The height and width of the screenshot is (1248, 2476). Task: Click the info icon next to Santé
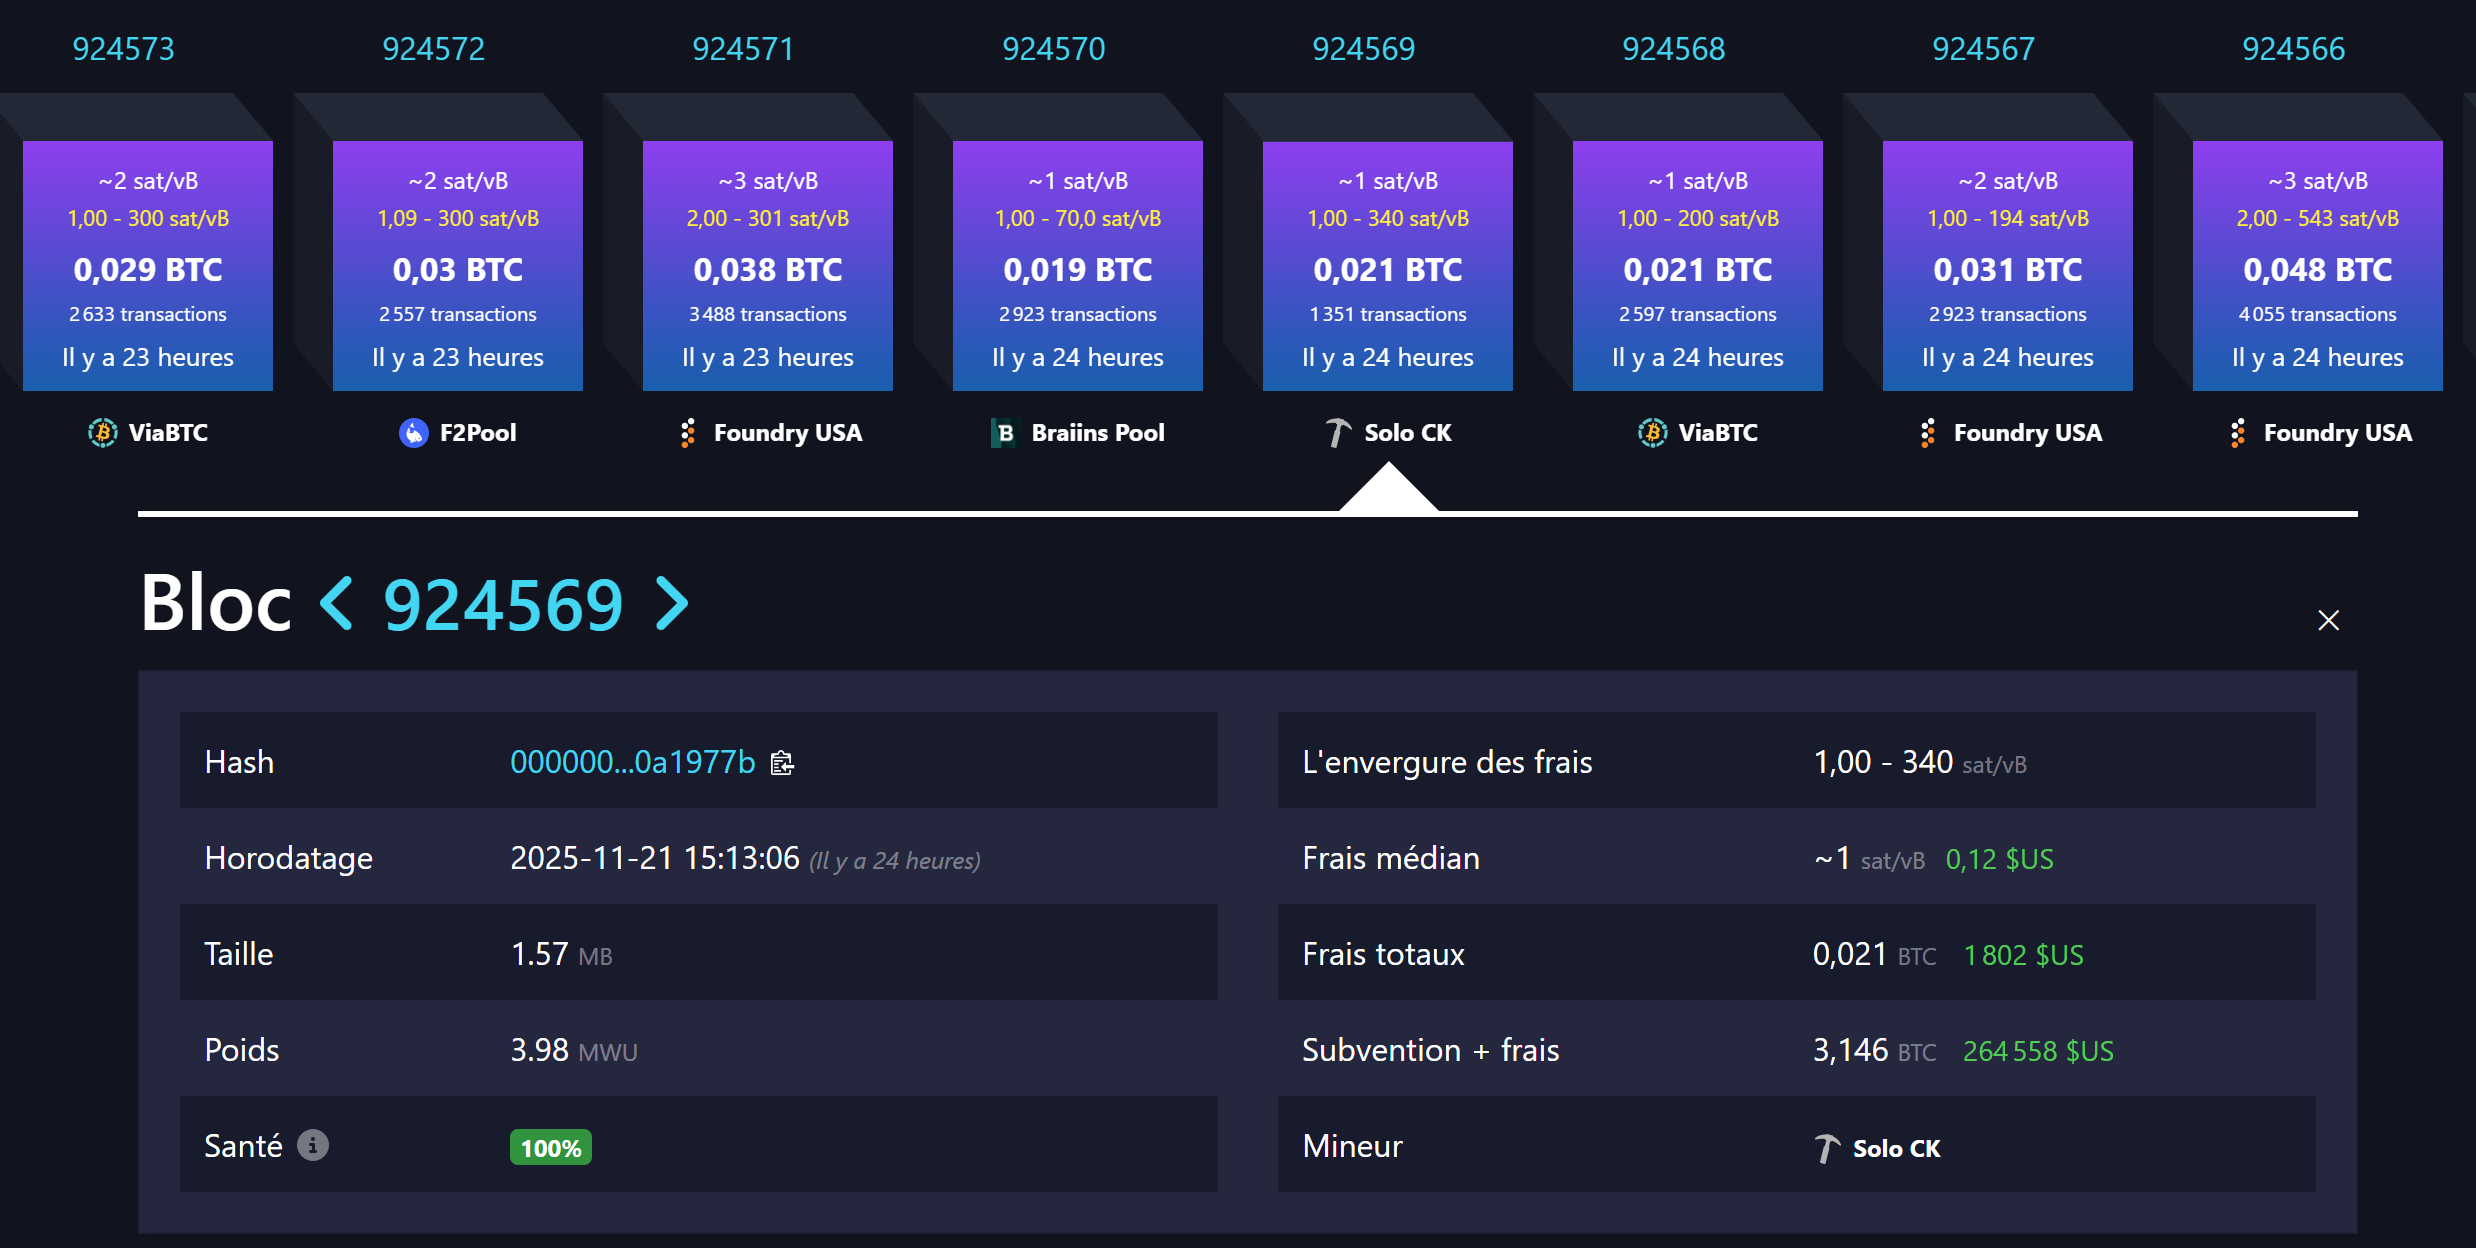coord(312,1146)
